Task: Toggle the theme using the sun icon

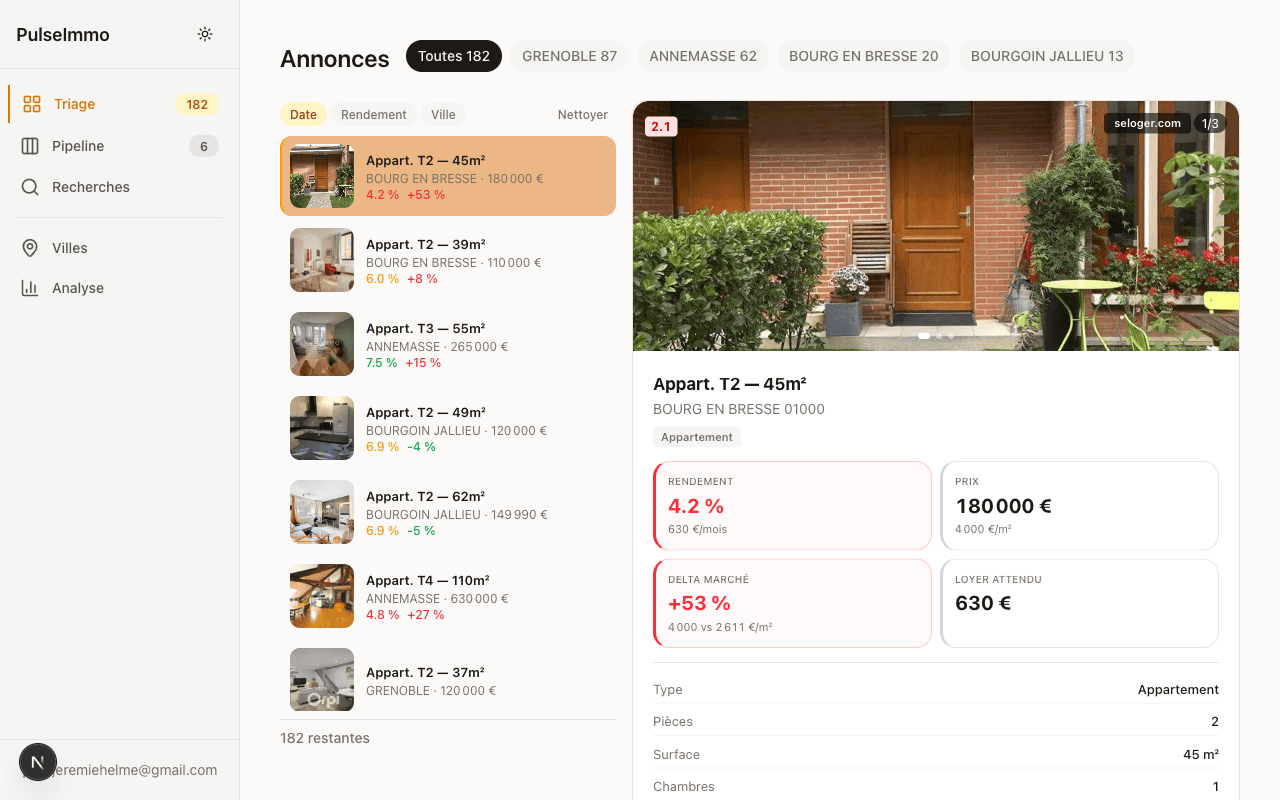Action: point(204,33)
